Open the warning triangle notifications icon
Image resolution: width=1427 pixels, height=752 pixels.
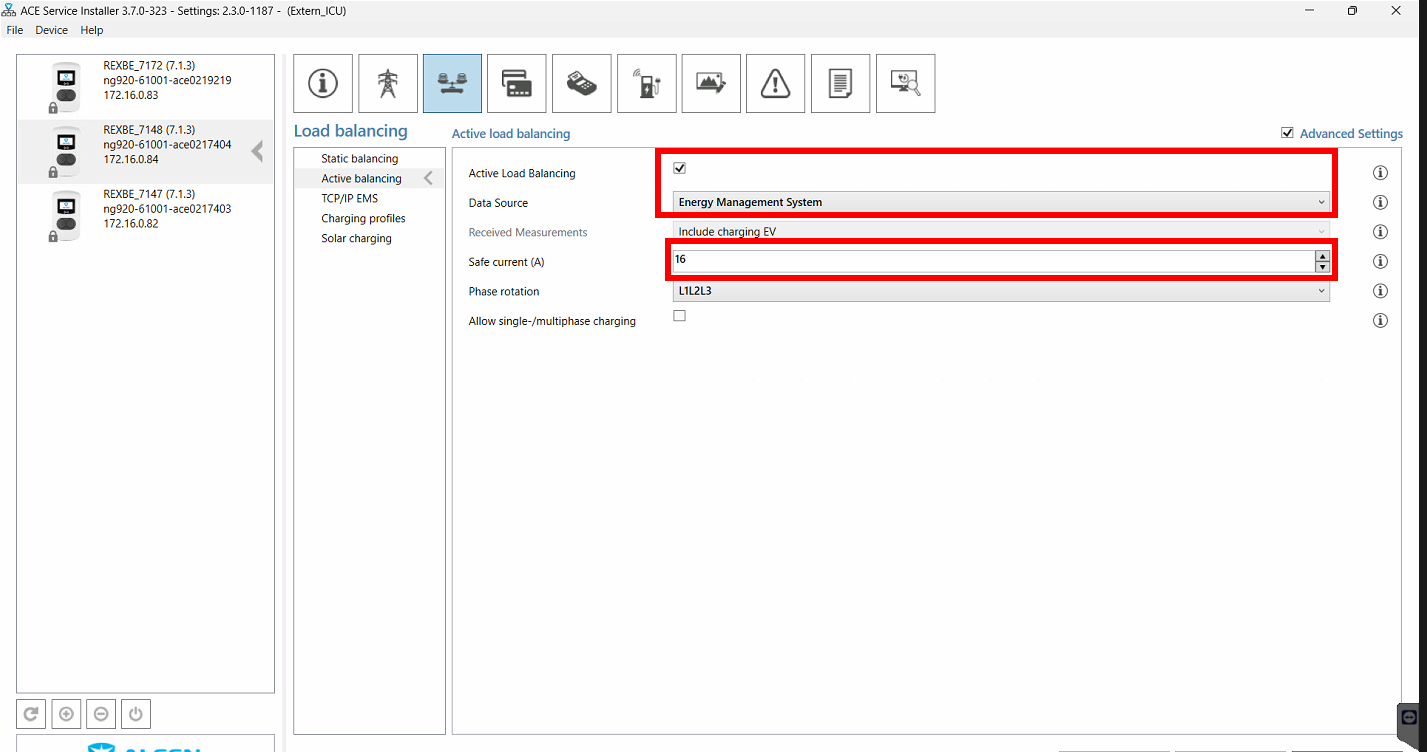point(775,83)
